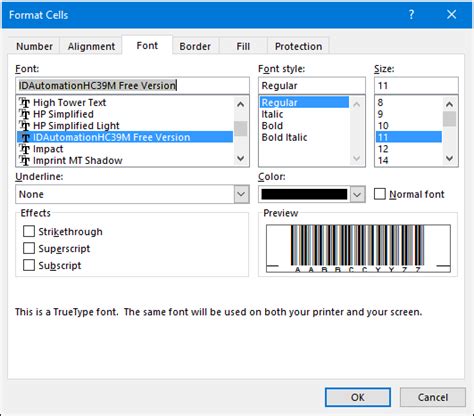This screenshot has width=474, height=416.
Task: Click TrueType icon beside Impact font
Action: tap(25, 149)
